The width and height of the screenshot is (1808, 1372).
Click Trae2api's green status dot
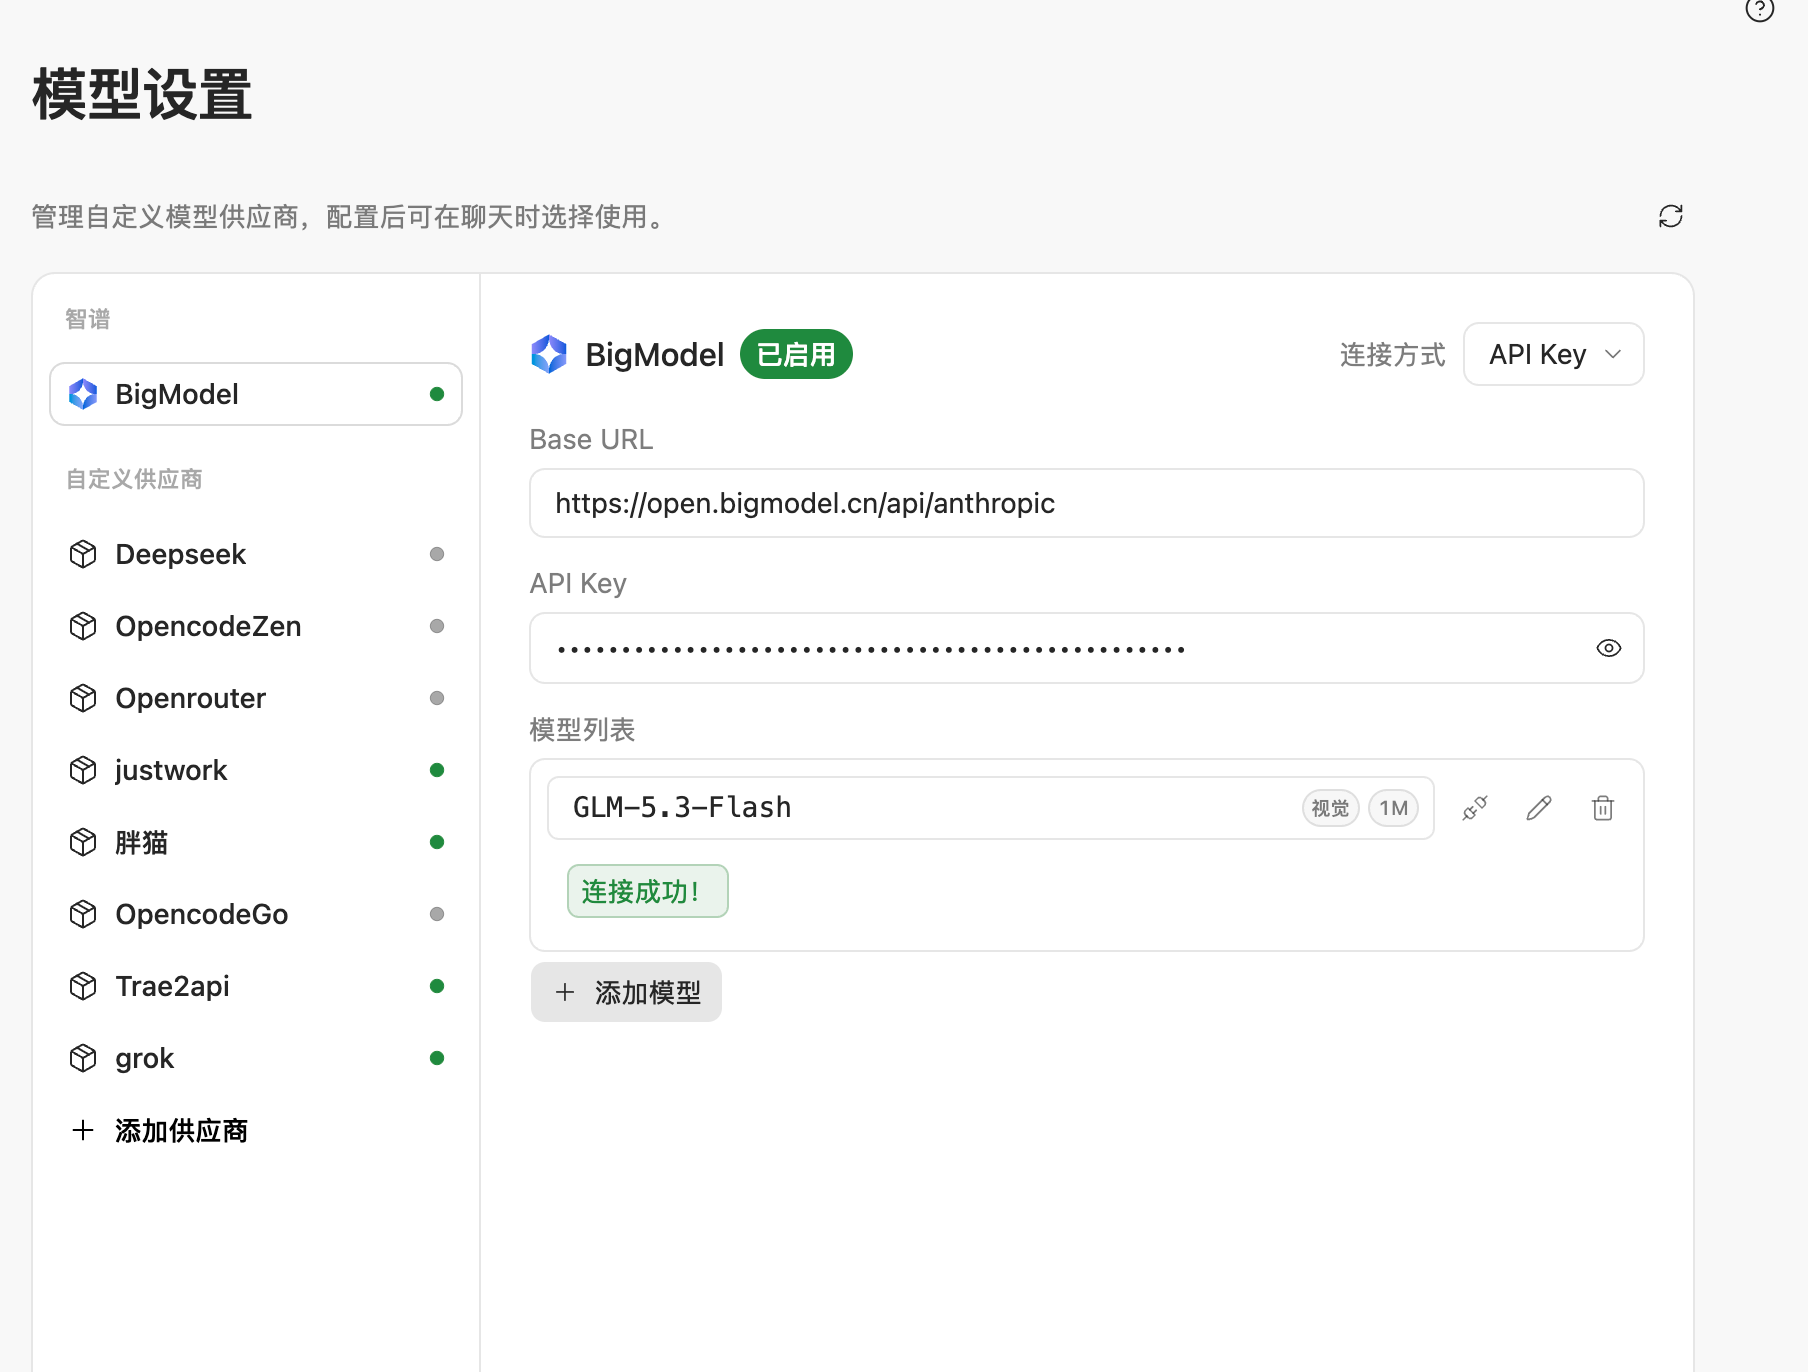[x=437, y=986]
